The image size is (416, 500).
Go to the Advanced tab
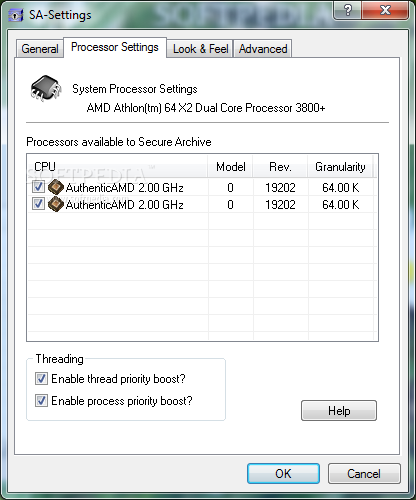click(x=263, y=49)
